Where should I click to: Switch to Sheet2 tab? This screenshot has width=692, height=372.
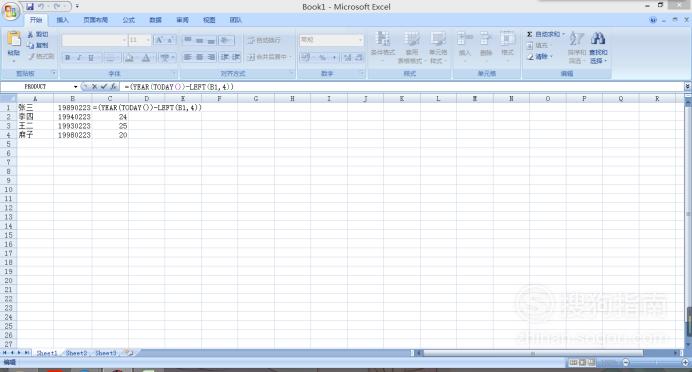pyautogui.click(x=76, y=353)
